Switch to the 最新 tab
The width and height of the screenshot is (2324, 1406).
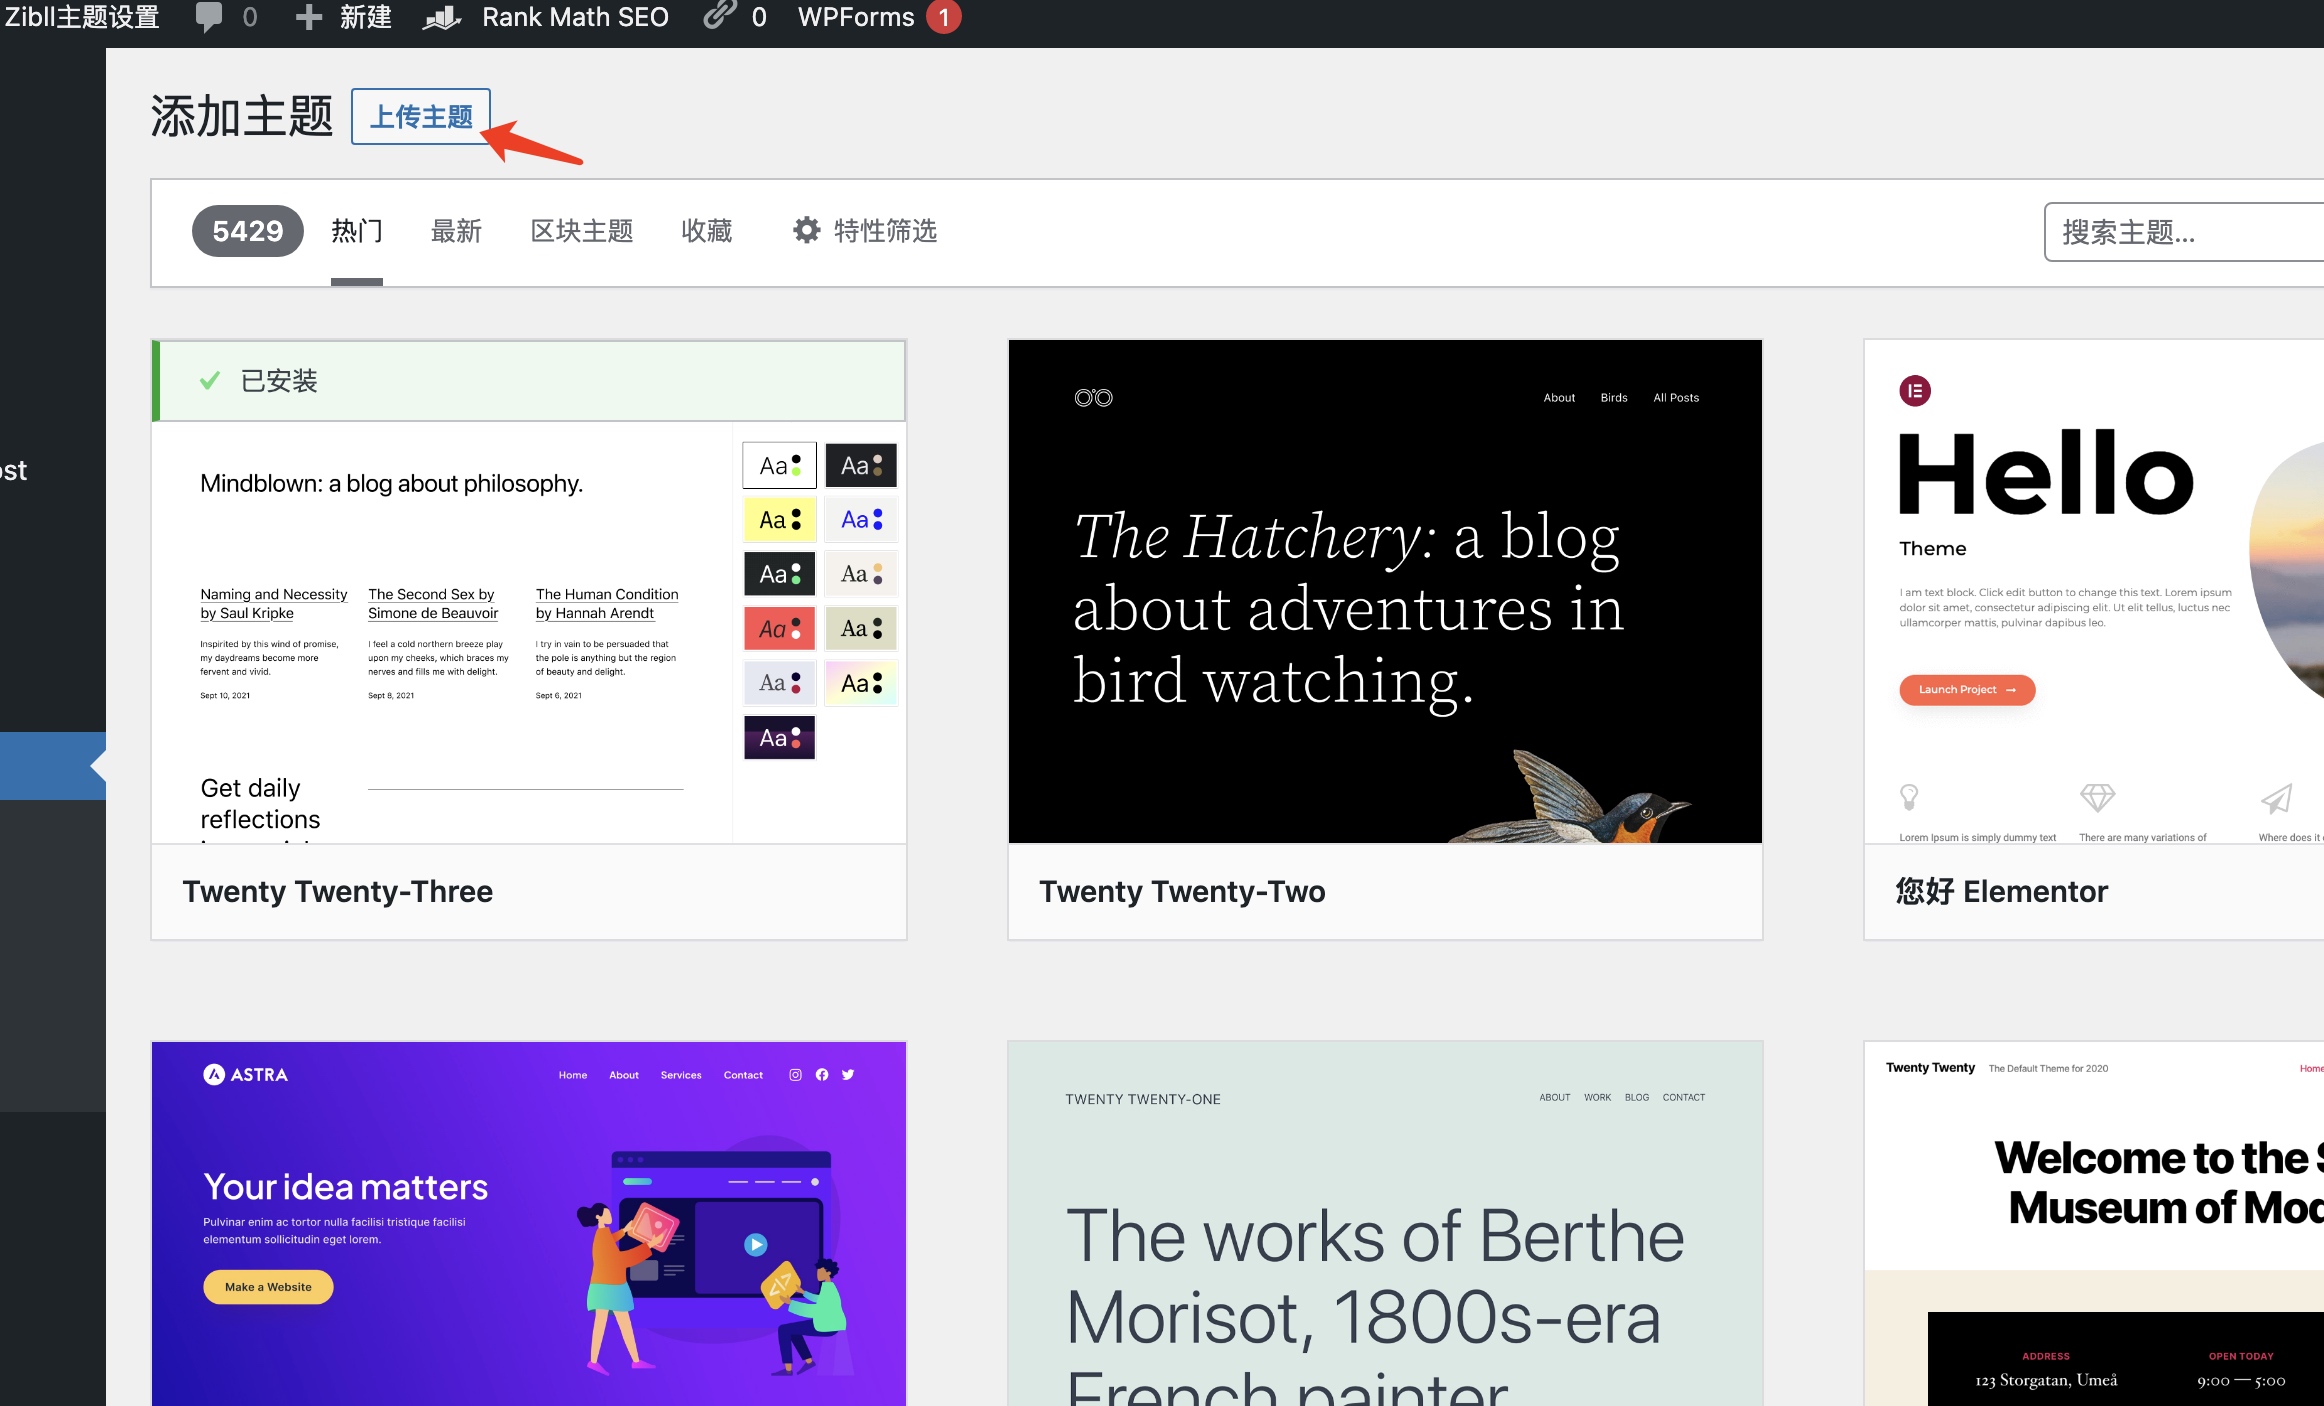[x=456, y=231]
